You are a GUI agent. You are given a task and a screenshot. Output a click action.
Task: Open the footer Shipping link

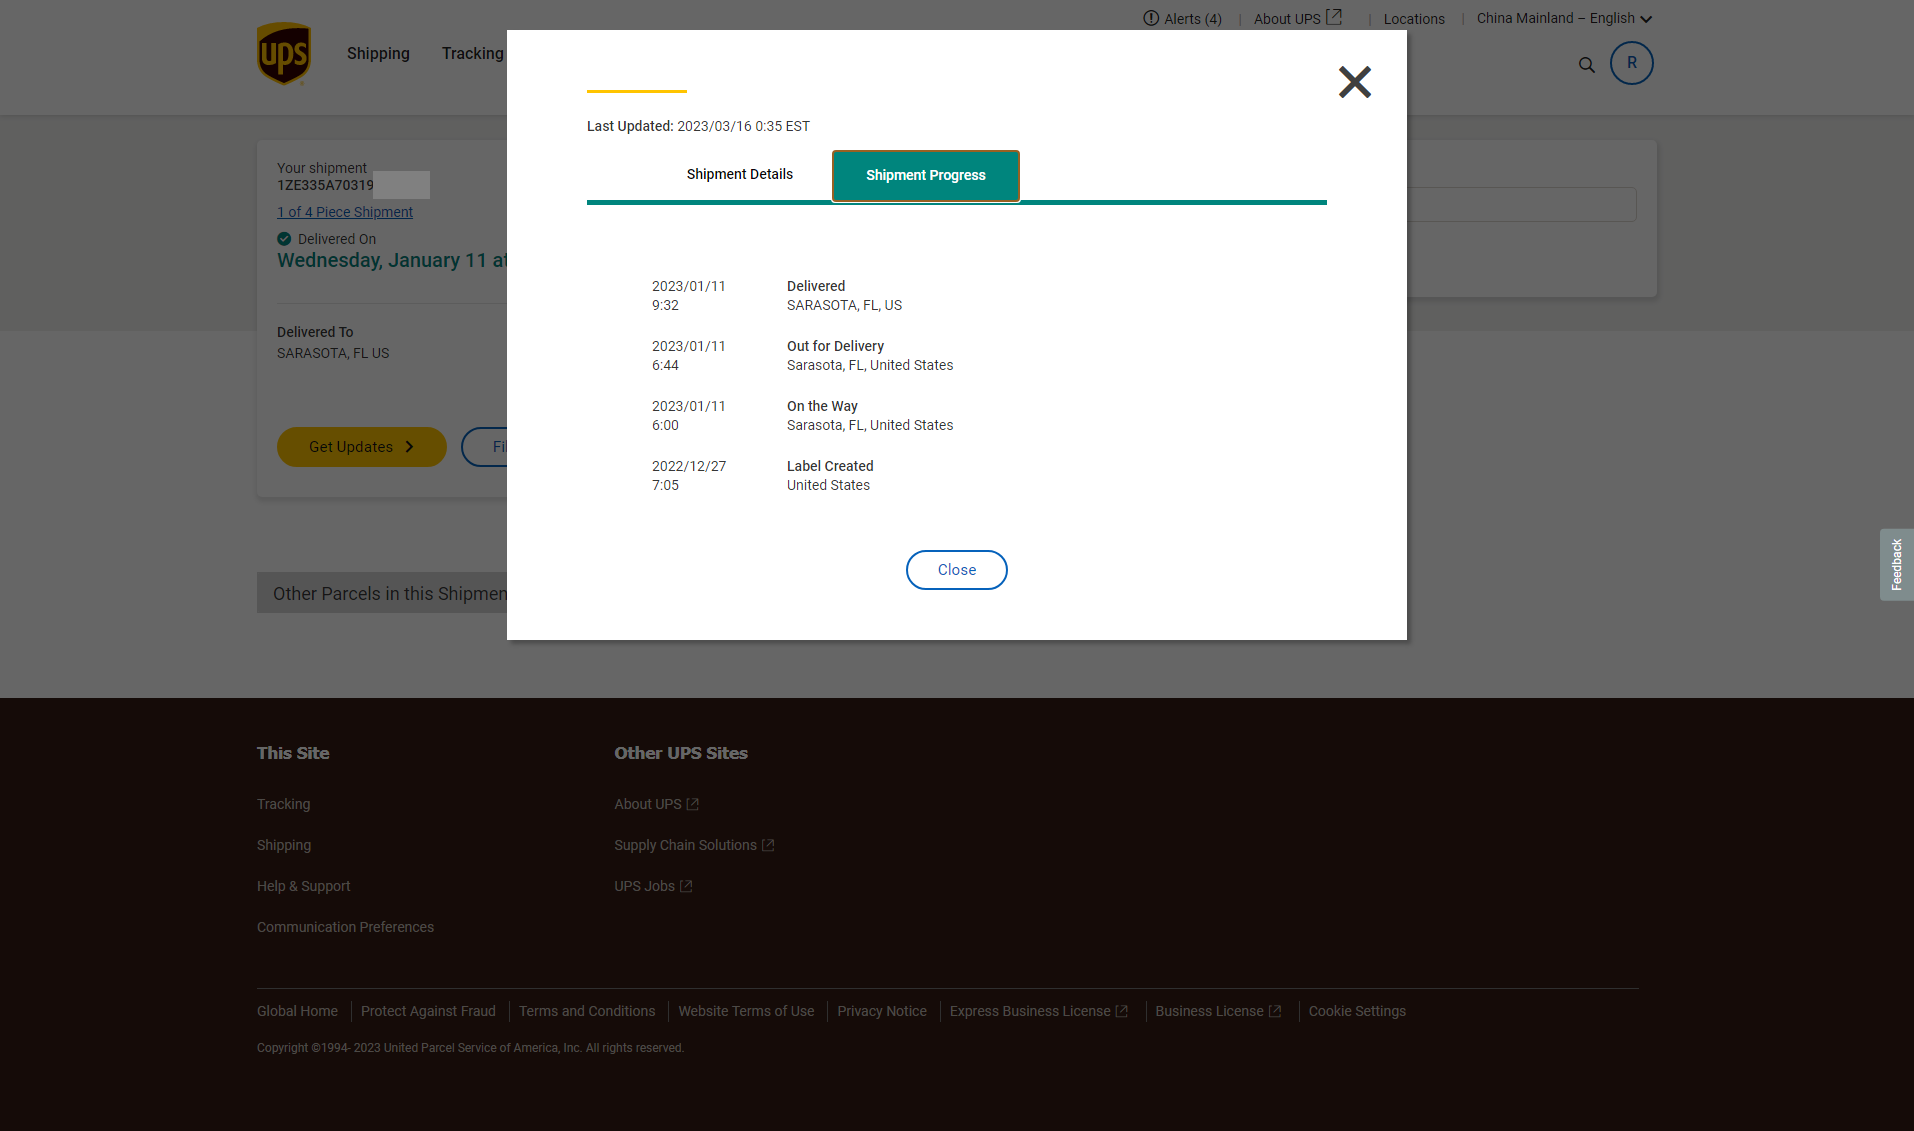(284, 845)
